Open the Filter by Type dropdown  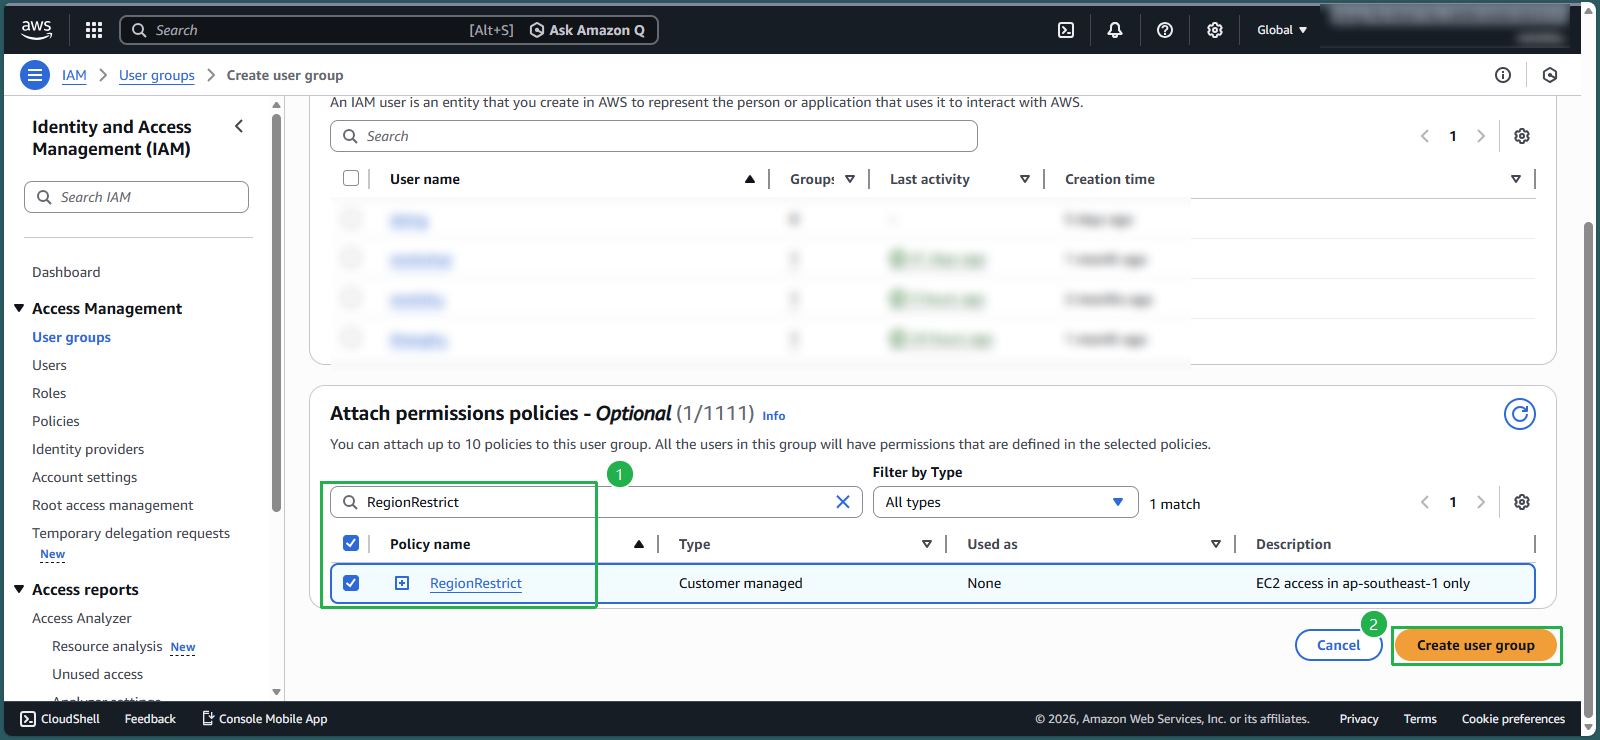(1005, 502)
